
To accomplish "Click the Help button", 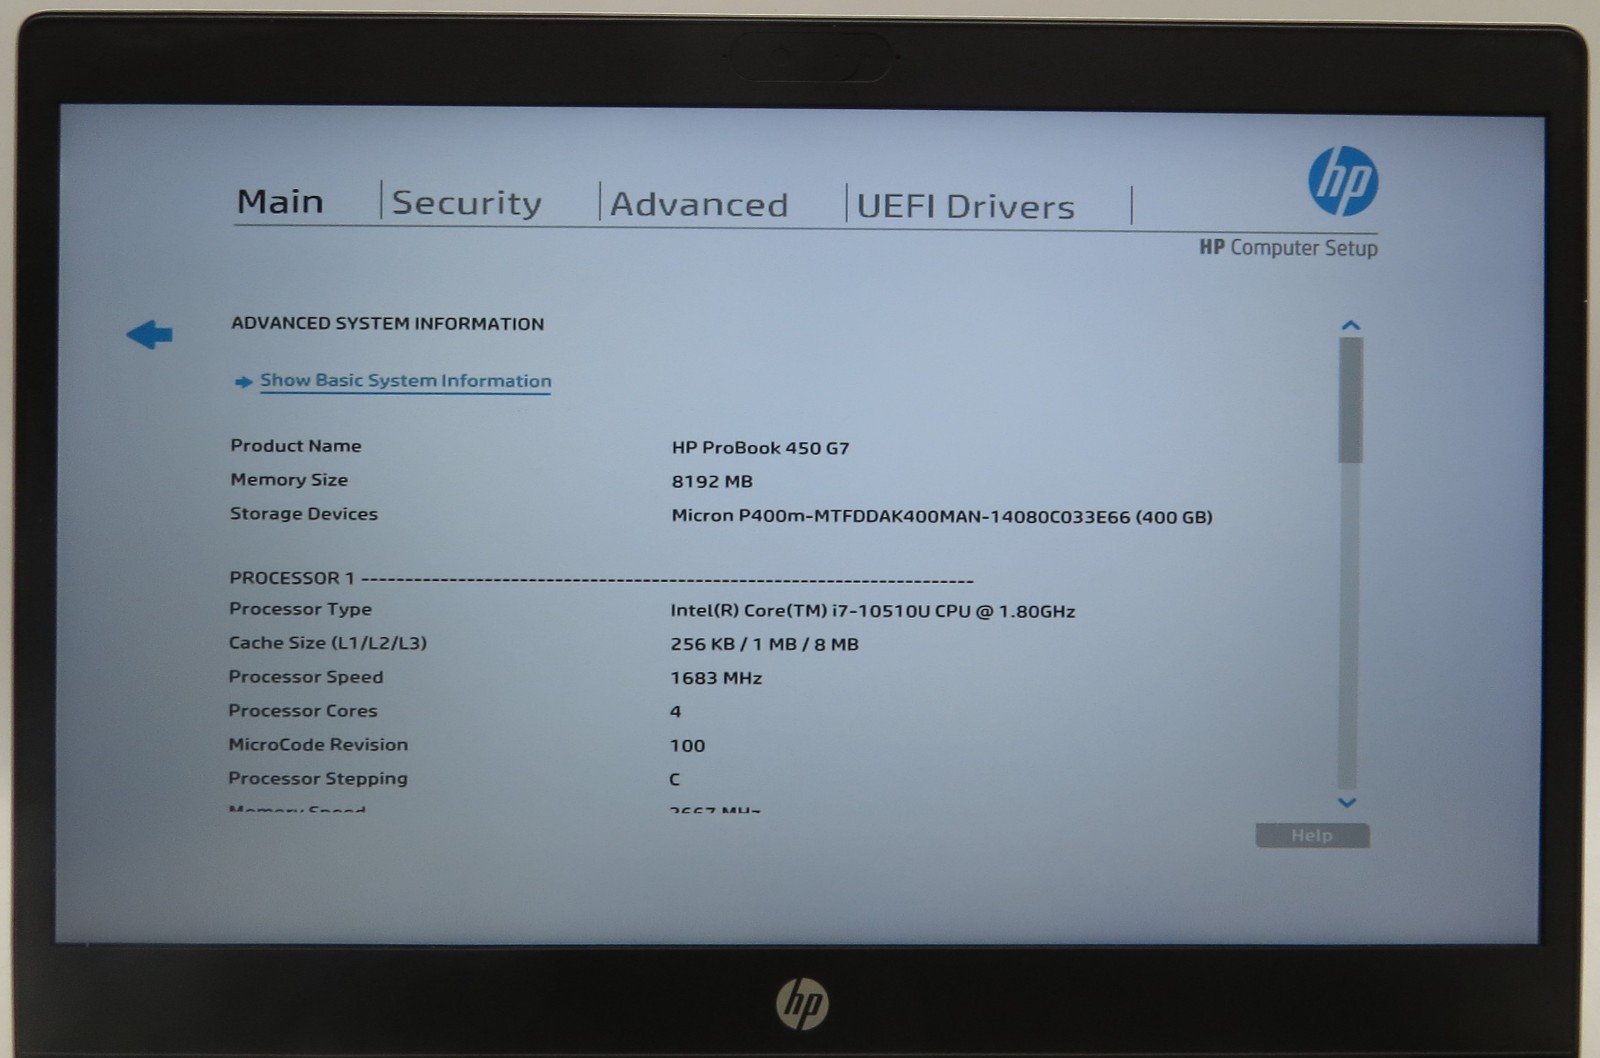I will pyautogui.click(x=1312, y=835).
